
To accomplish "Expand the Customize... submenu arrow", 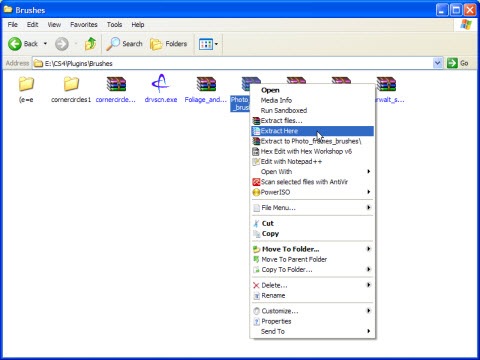I will (369, 311).
